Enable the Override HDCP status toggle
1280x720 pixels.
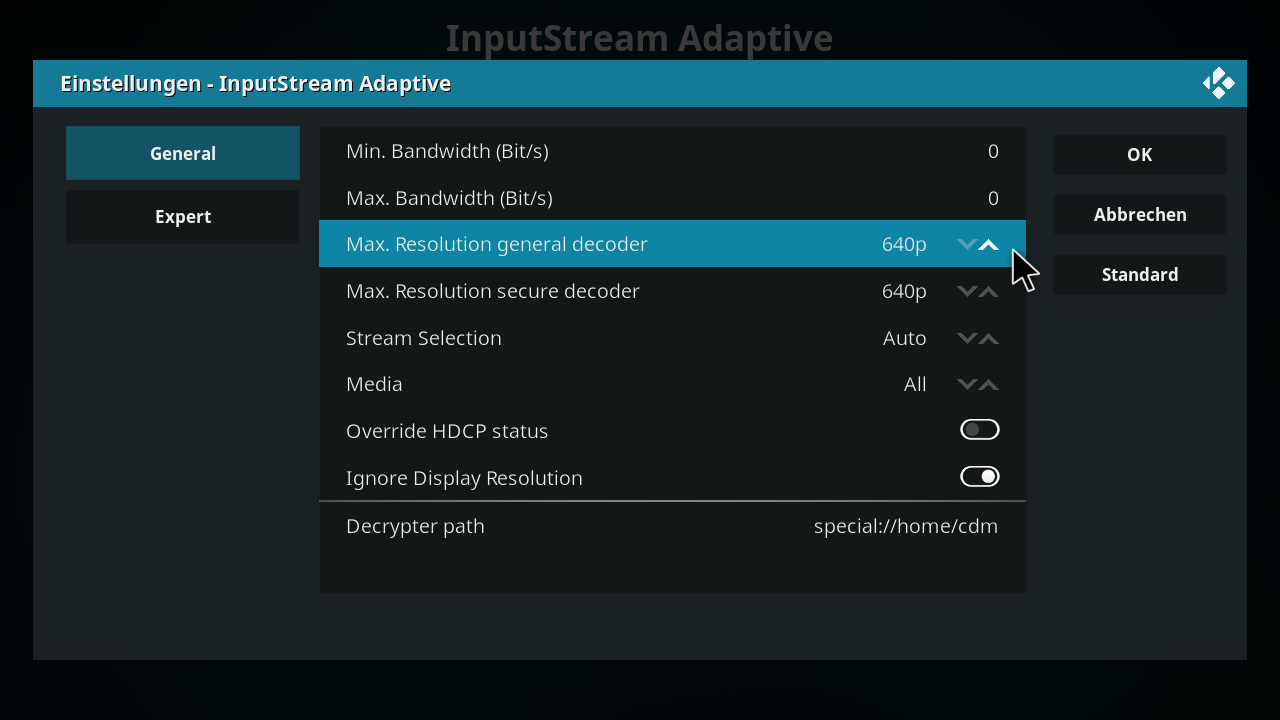[x=980, y=430]
